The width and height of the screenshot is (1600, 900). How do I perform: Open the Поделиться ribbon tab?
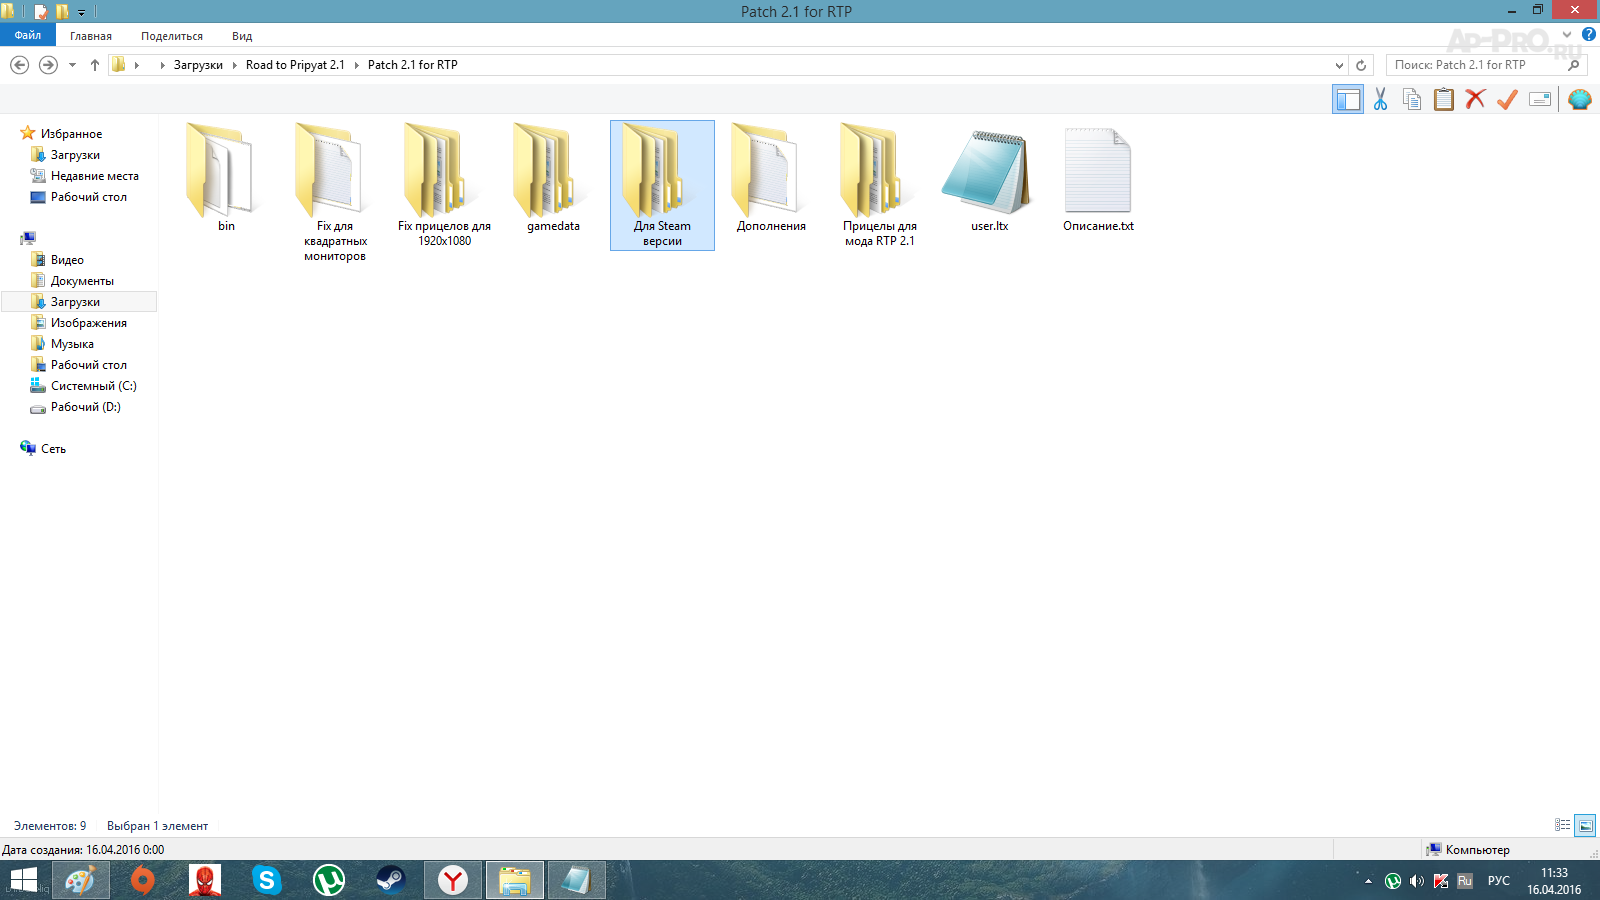172,36
